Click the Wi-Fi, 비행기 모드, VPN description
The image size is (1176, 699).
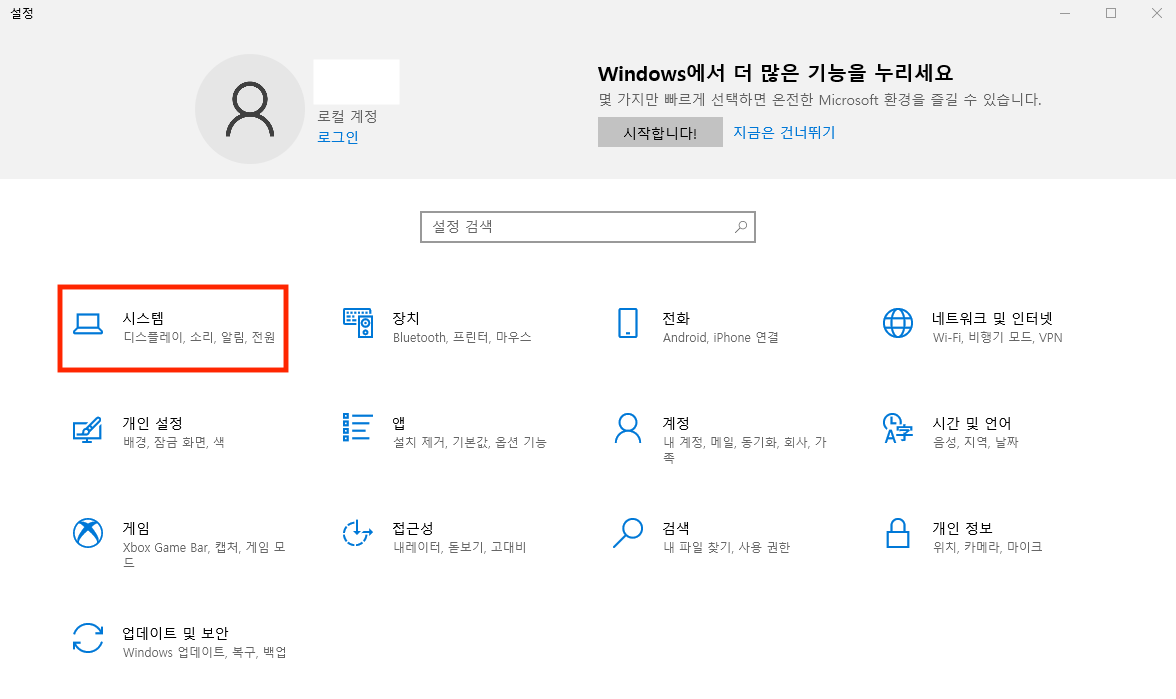click(998, 338)
